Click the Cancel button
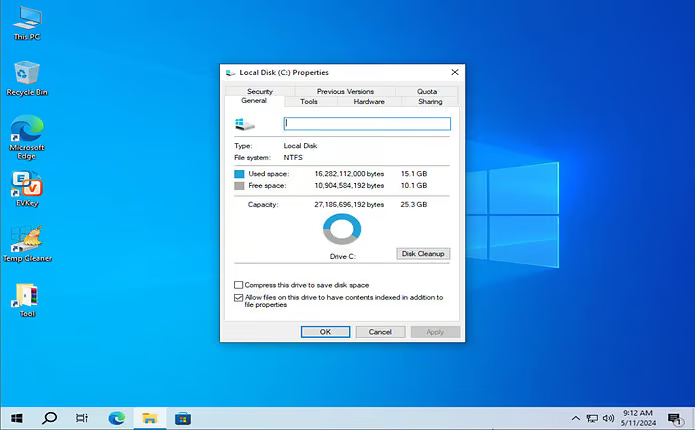The image size is (695, 430). coord(380,332)
